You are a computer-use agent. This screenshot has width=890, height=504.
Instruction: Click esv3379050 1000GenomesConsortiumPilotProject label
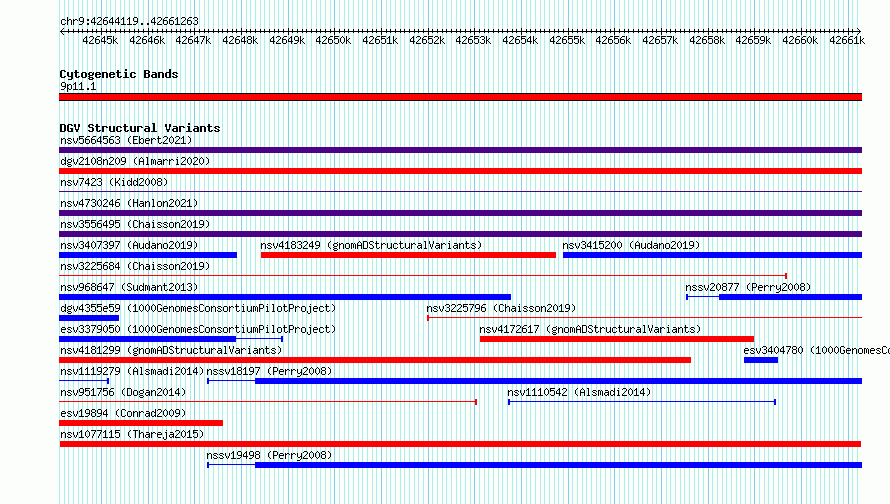[x=198, y=329]
